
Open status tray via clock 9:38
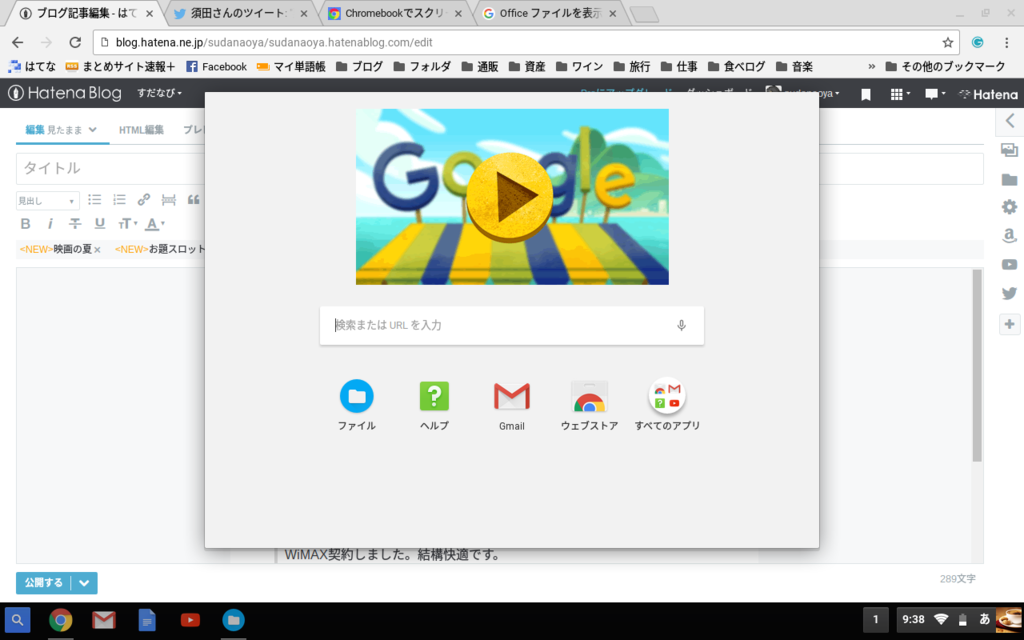(x=913, y=619)
